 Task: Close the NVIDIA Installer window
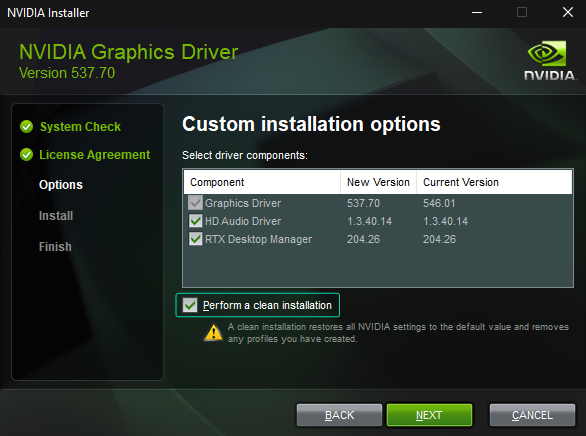tap(568, 12)
